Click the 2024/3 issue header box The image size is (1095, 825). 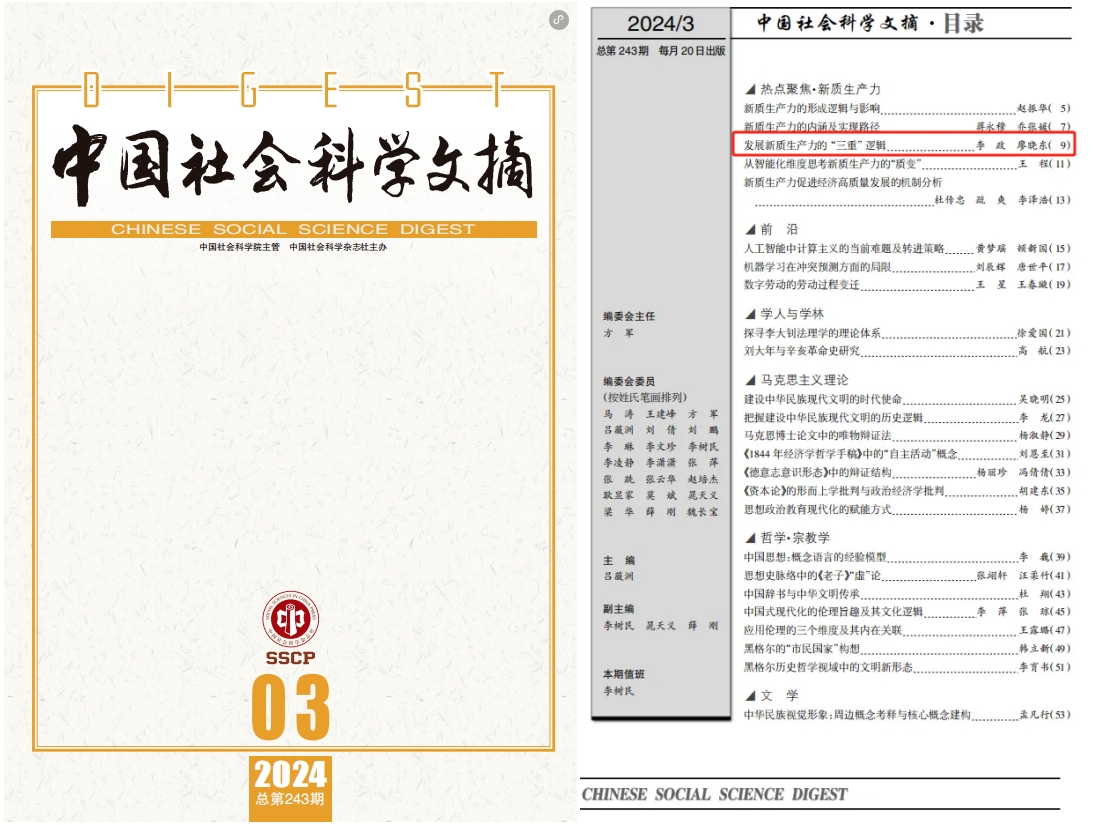[x=659, y=25]
